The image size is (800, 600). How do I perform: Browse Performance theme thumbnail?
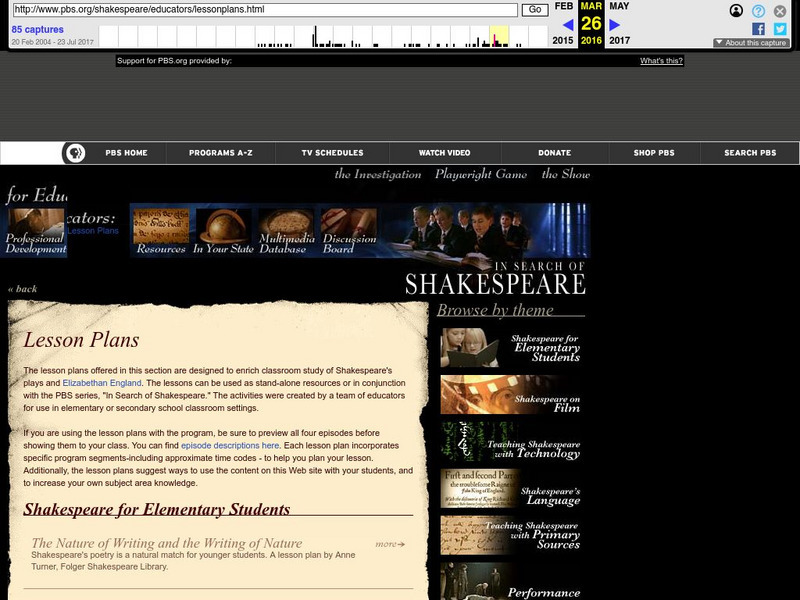511,581
